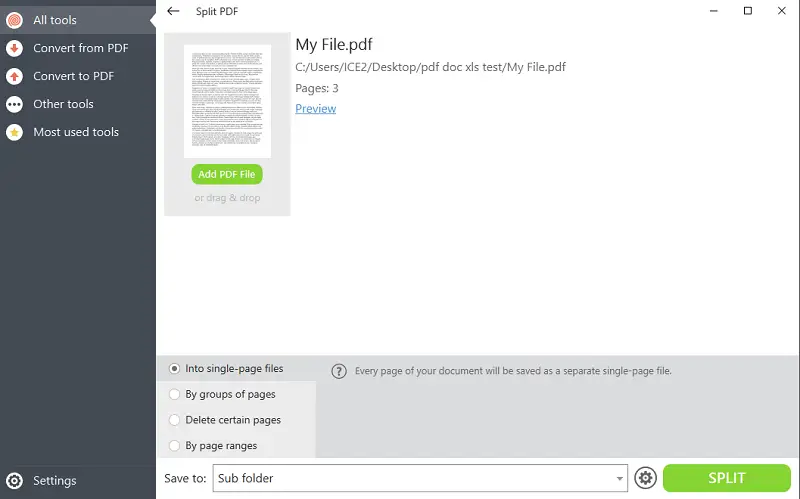The height and width of the screenshot is (499, 800).
Task: Open Other tools menu item
Action: click(x=78, y=104)
